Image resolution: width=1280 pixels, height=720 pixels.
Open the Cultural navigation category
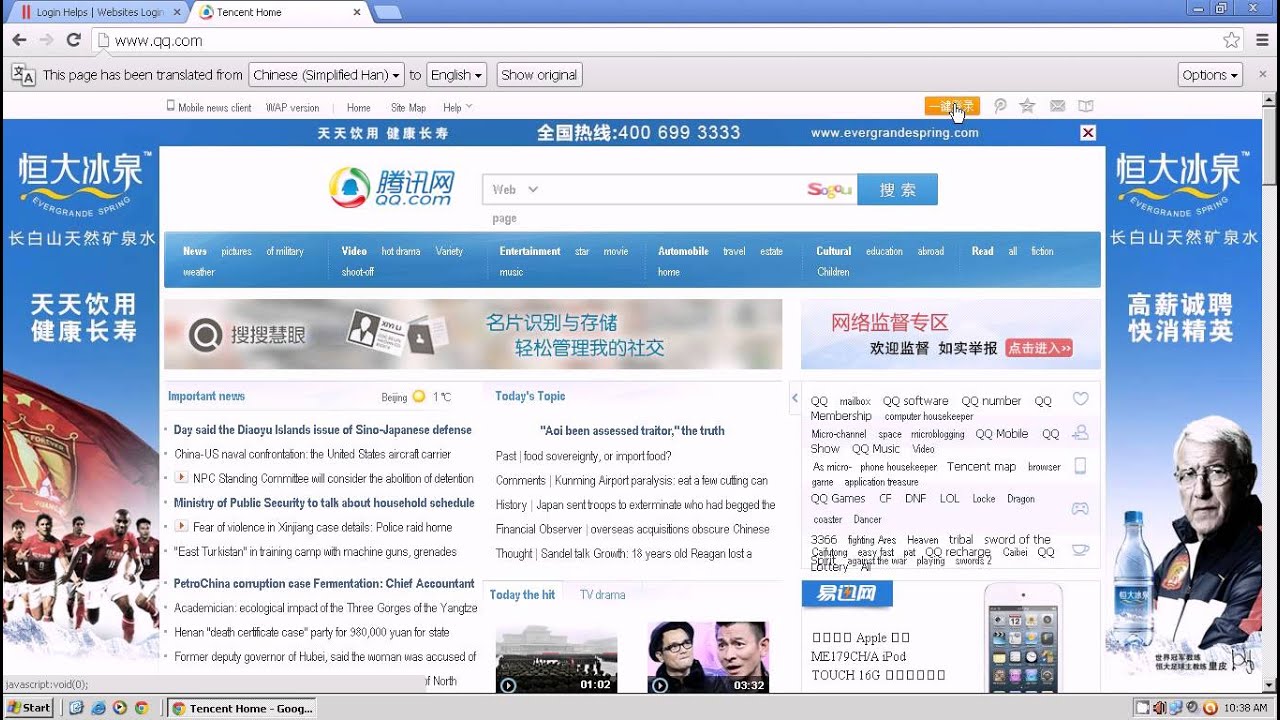pos(833,251)
